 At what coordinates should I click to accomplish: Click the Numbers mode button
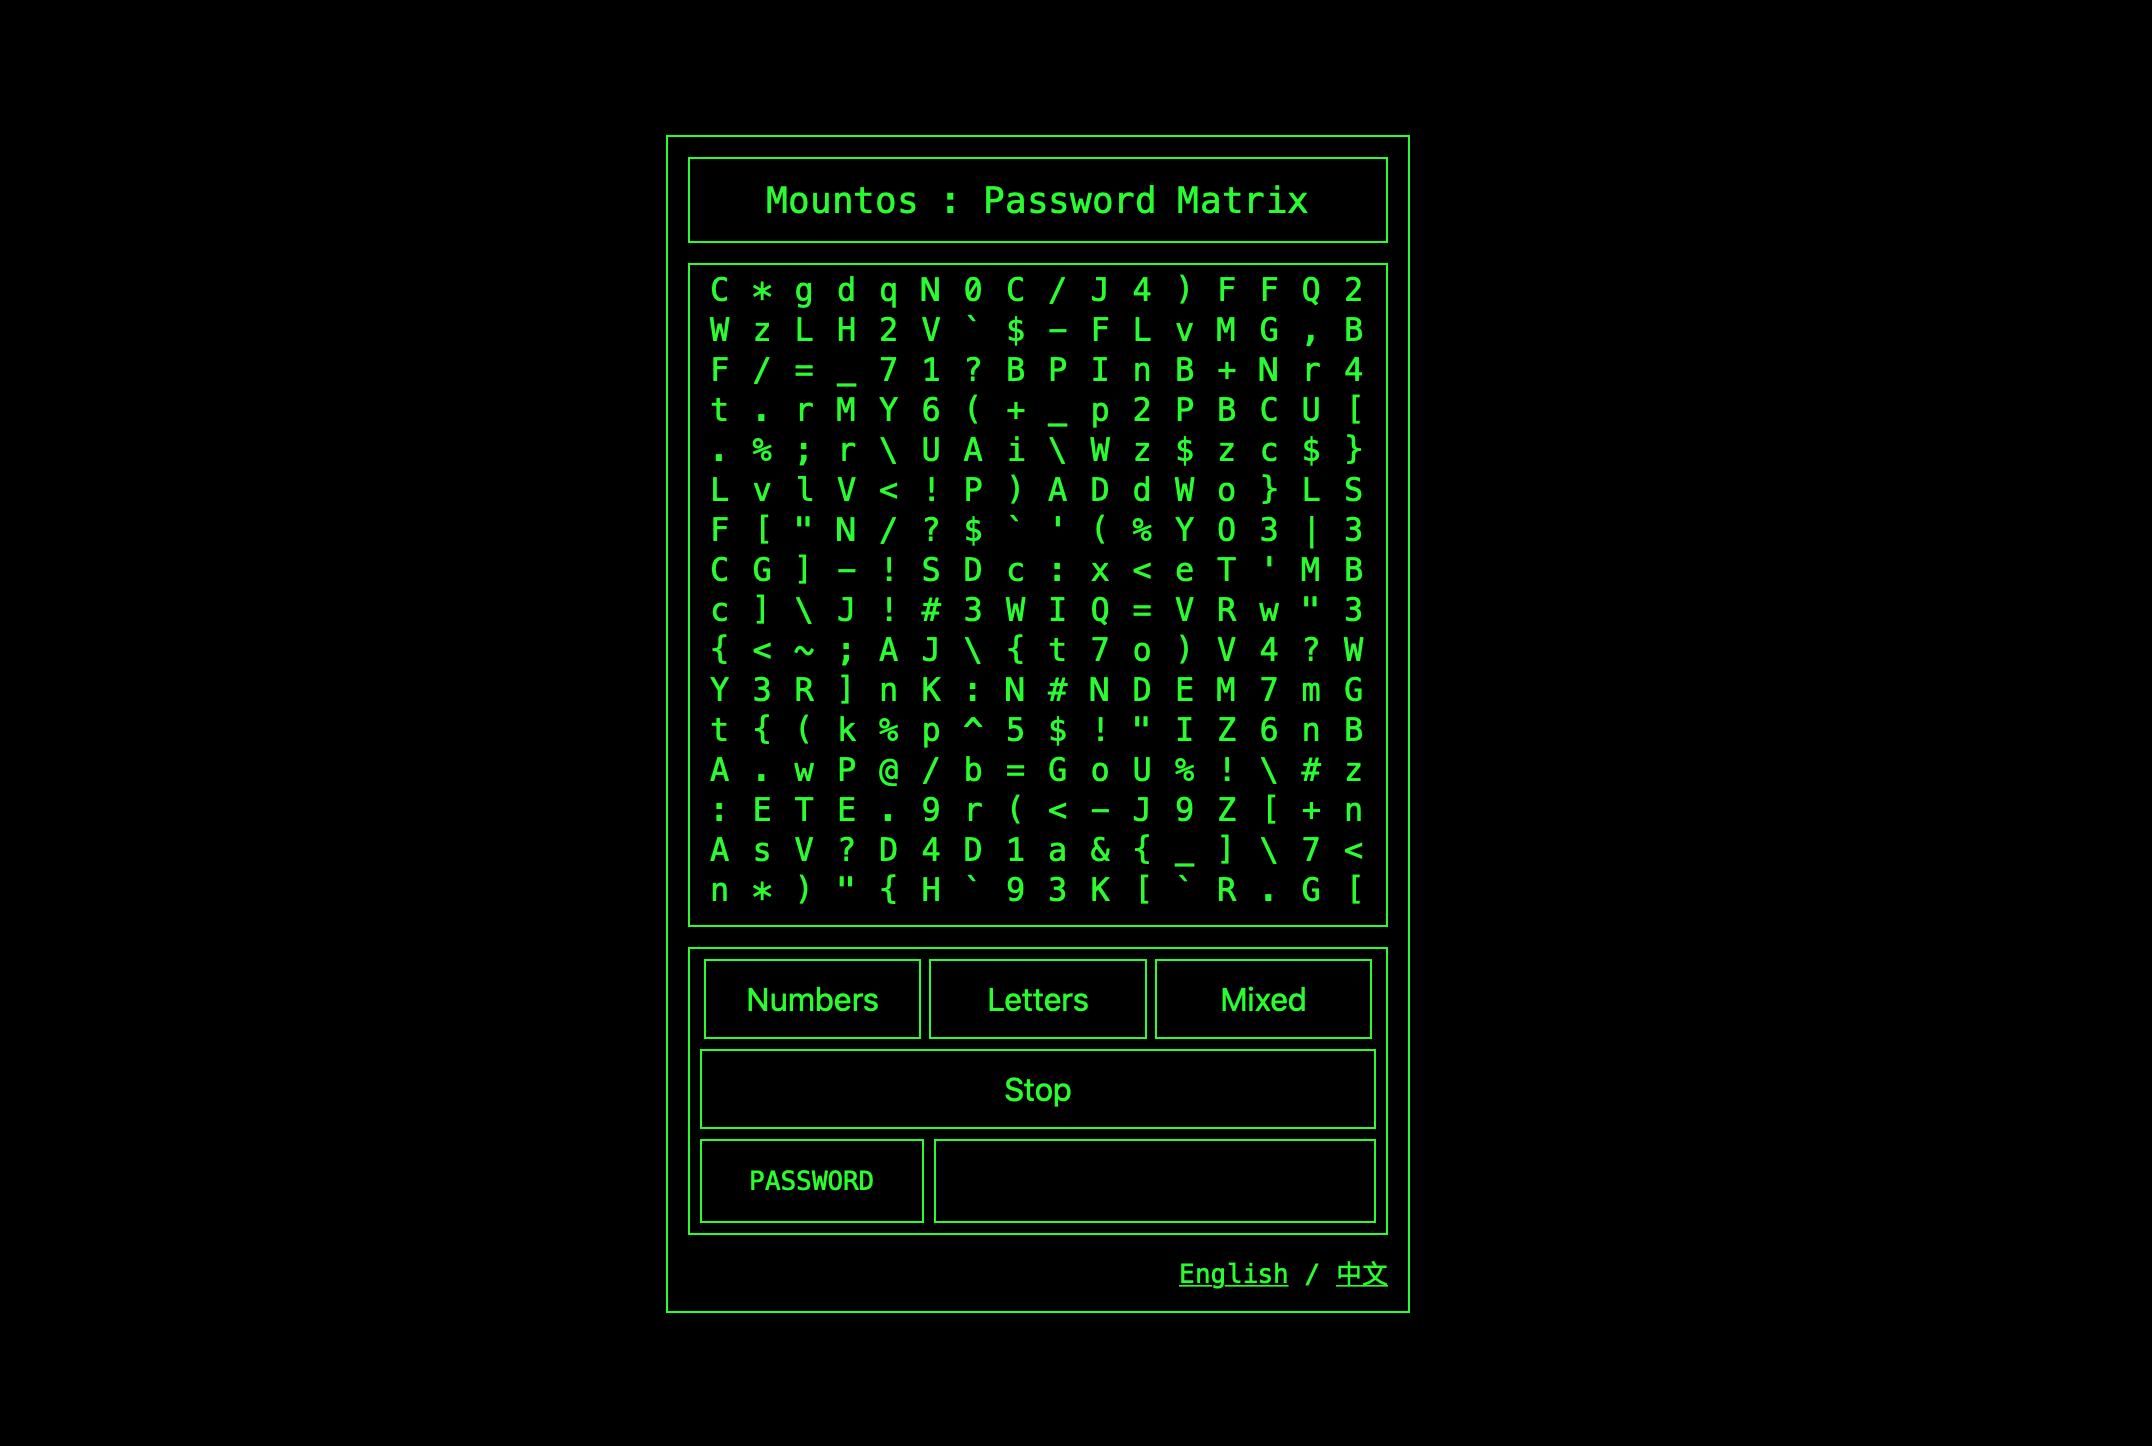click(811, 1001)
